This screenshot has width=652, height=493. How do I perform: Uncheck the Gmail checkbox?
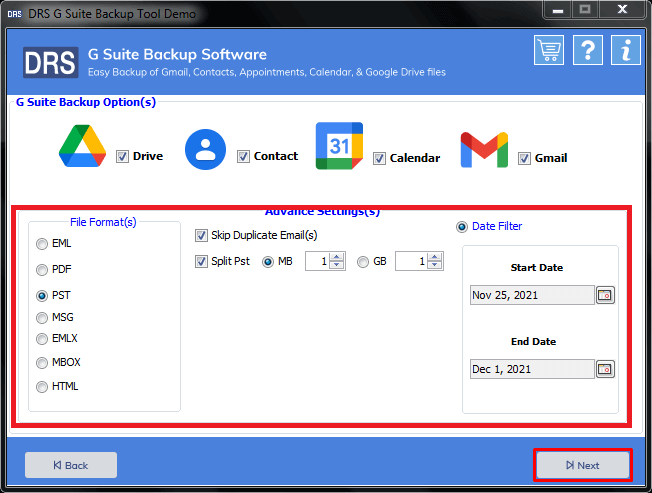click(524, 158)
